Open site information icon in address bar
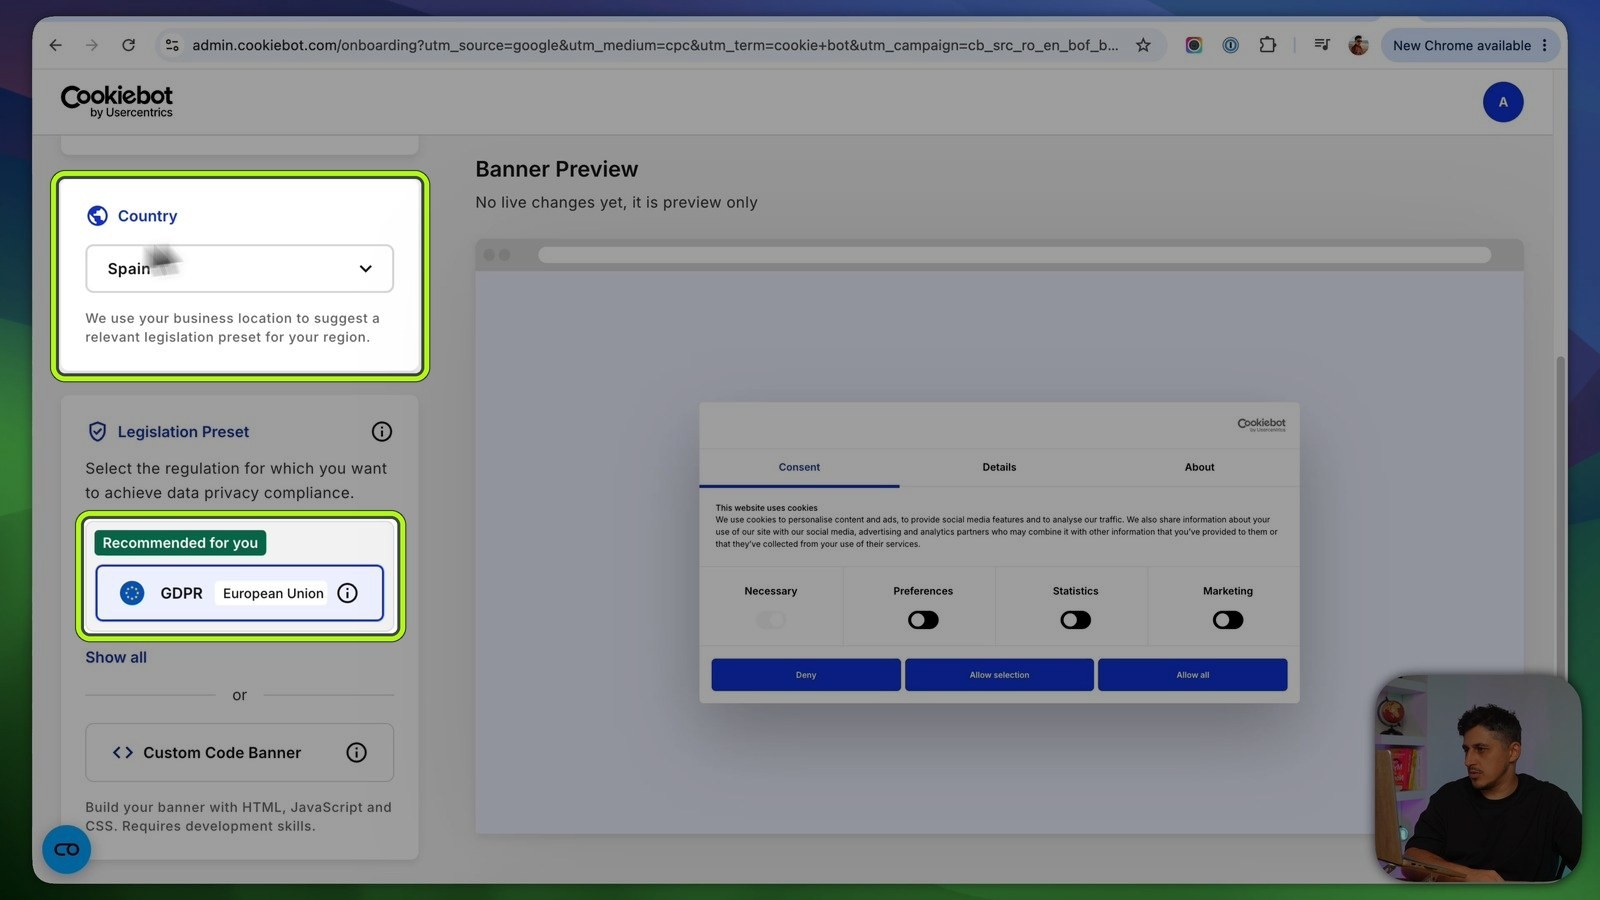Image resolution: width=1600 pixels, height=900 pixels. point(172,45)
